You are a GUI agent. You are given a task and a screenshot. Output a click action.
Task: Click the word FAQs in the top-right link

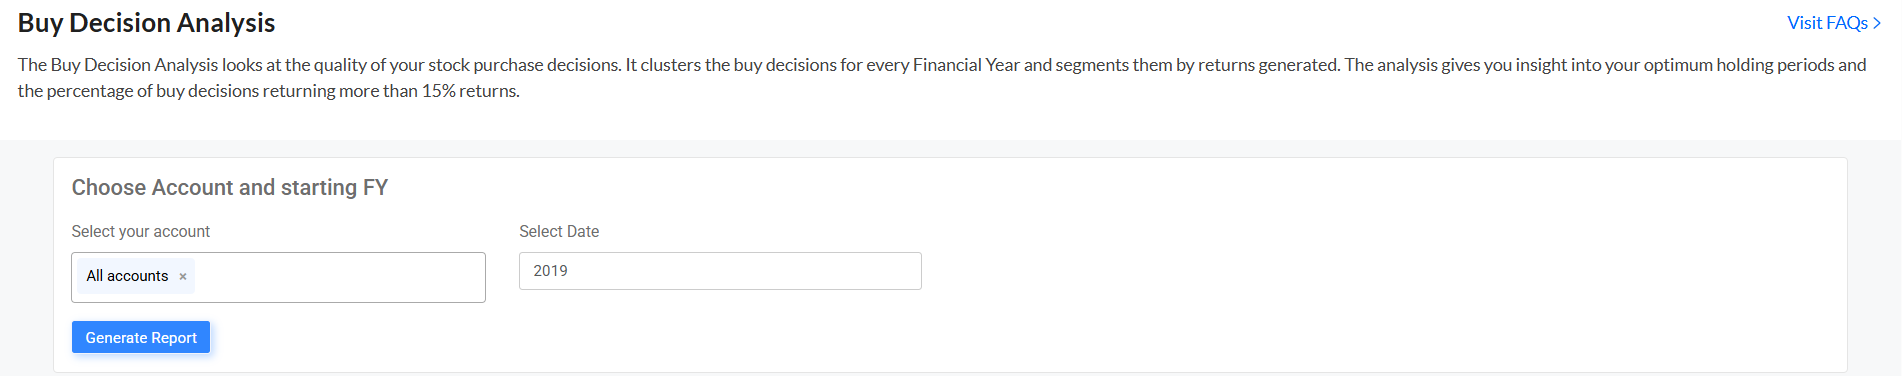(1849, 23)
